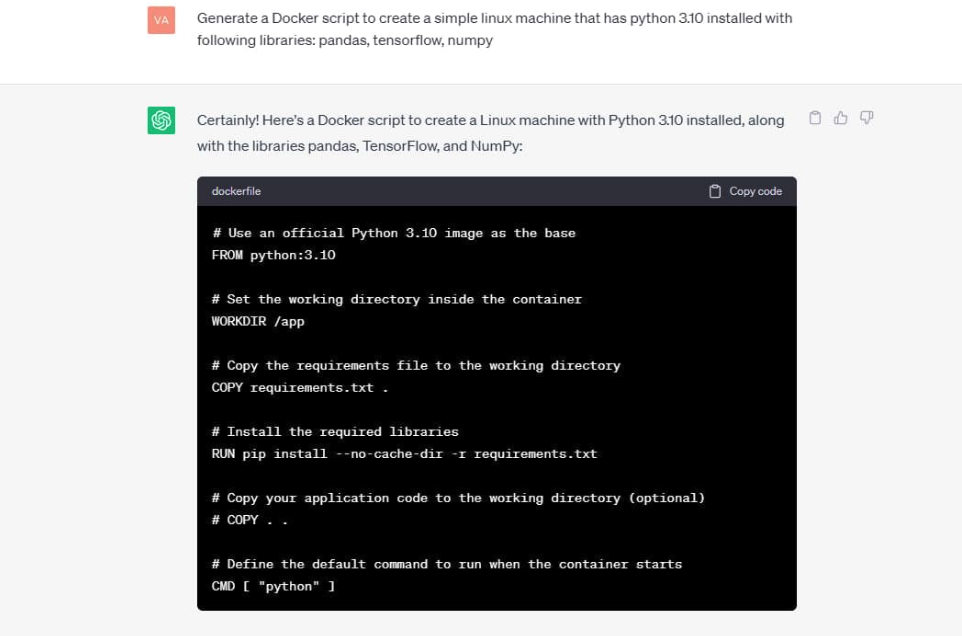962x636 pixels.
Task: Click the WORKDIR /app code line
Action: [258, 321]
